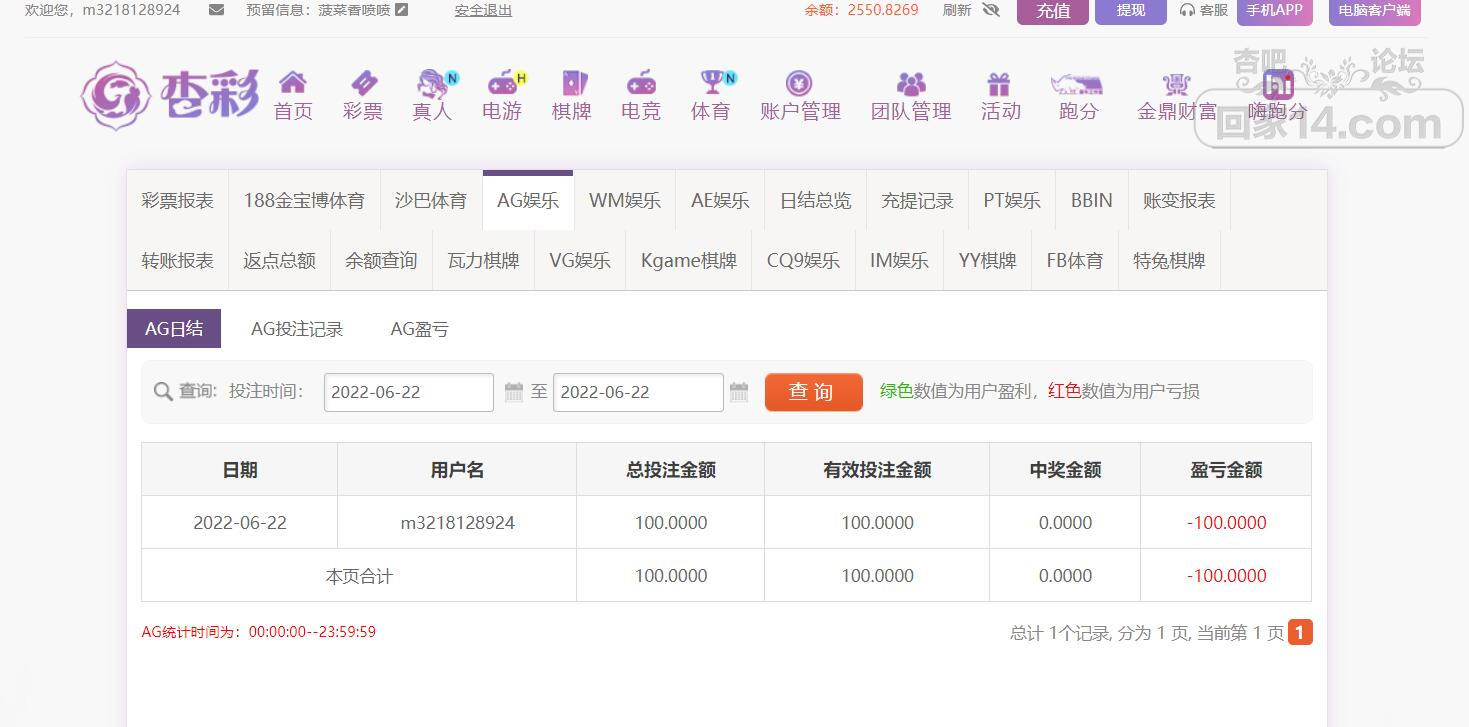Open the mail envelope icon
The height and width of the screenshot is (727, 1469).
point(216,10)
